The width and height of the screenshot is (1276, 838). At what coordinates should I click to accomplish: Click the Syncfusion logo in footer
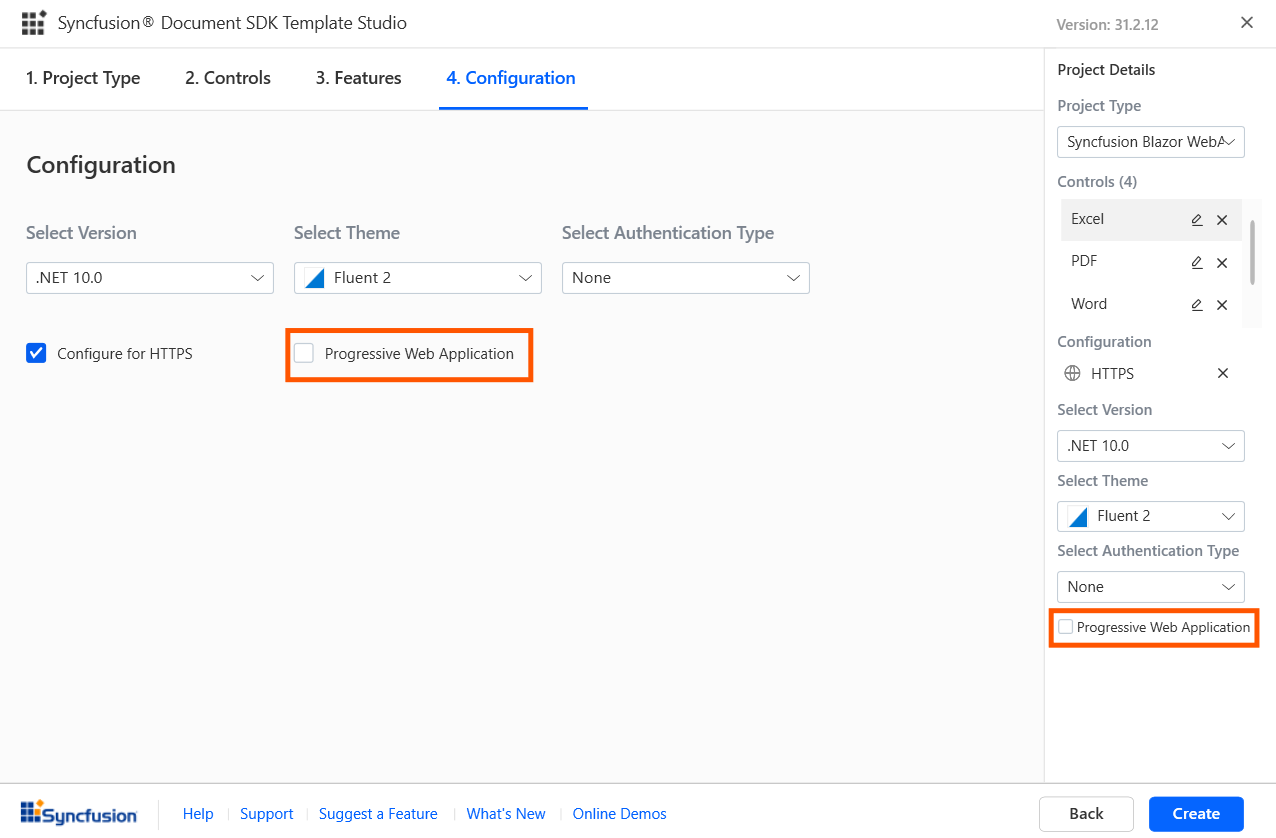click(x=79, y=813)
